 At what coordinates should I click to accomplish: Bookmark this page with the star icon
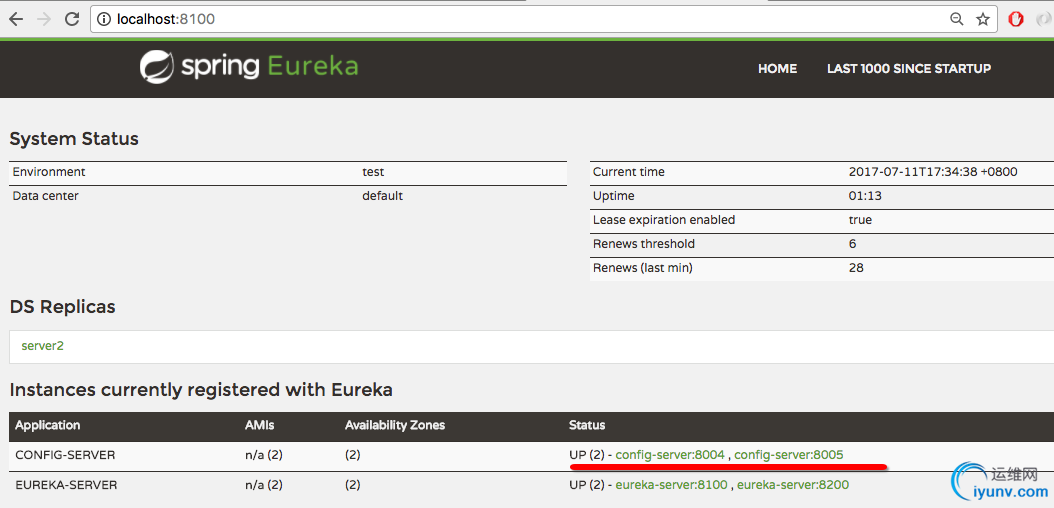point(983,19)
